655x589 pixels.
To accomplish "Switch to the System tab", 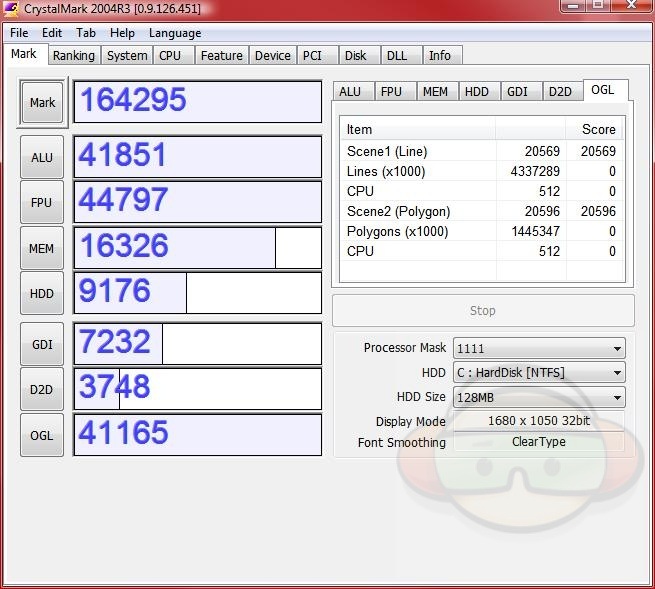I will coord(127,56).
